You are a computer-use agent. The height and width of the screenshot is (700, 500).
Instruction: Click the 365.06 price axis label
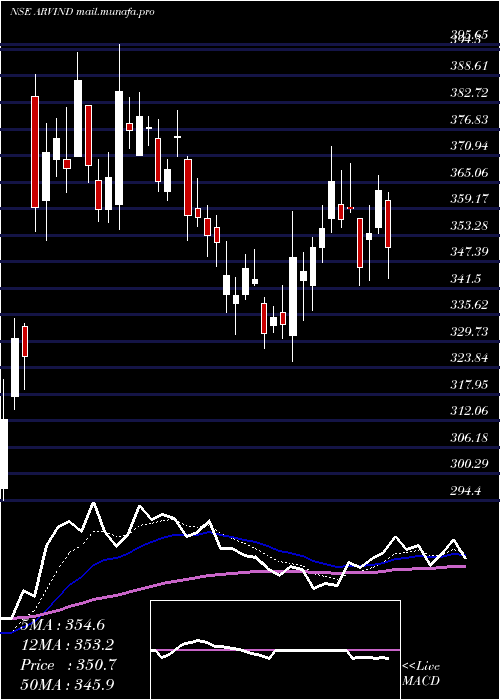point(469,172)
